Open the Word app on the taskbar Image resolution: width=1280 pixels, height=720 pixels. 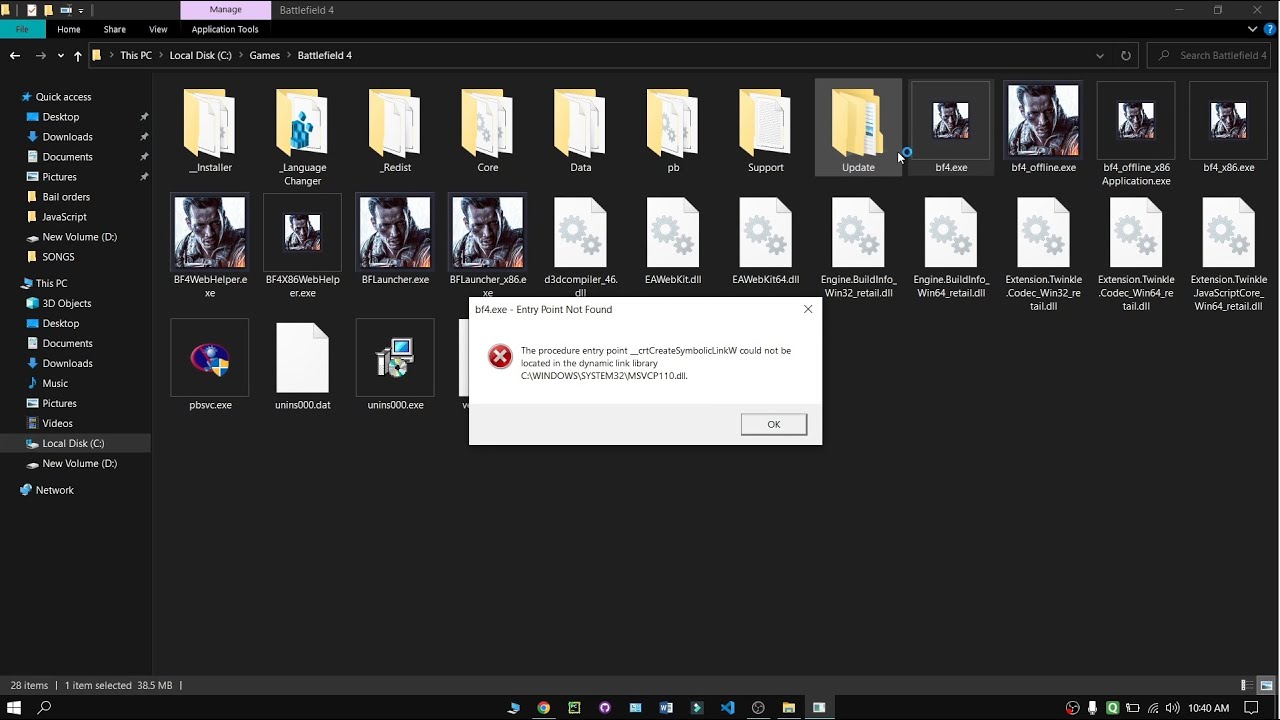click(x=666, y=708)
